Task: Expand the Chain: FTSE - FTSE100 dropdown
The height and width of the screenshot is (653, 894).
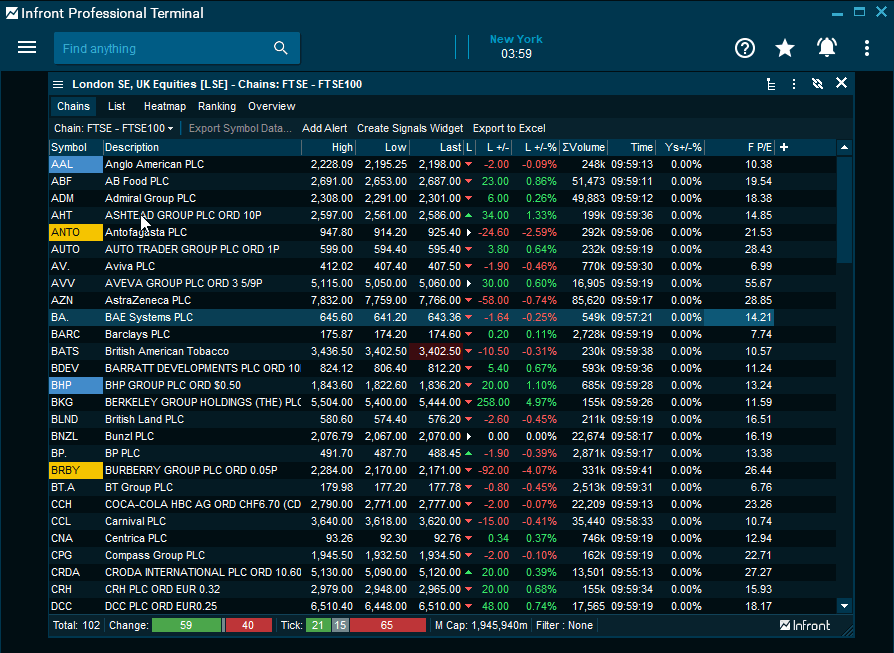Action: 114,128
